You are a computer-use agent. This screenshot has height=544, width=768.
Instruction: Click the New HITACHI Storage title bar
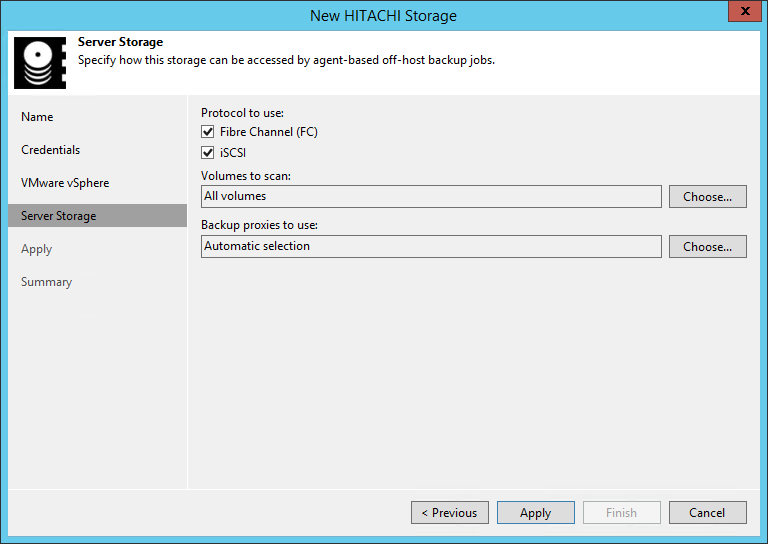[384, 15]
